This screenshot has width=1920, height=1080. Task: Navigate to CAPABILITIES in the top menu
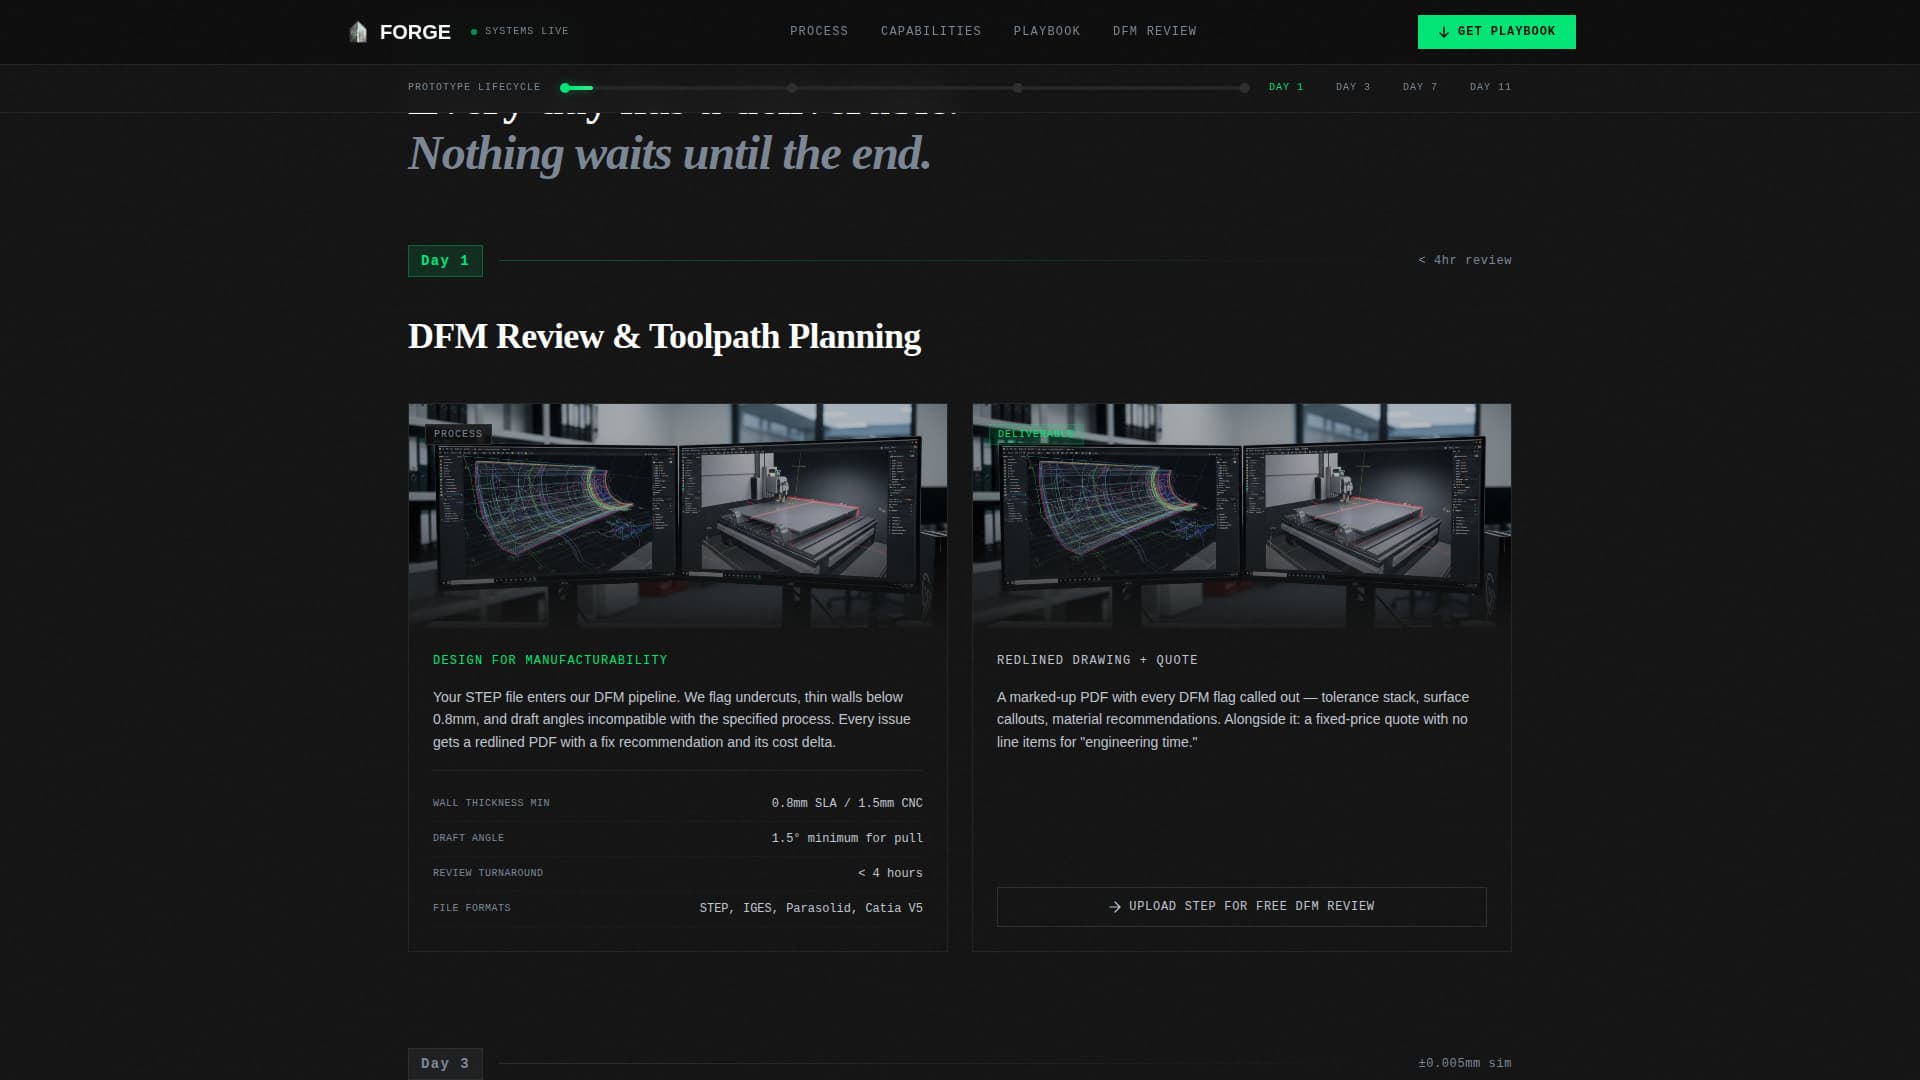click(x=930, y=31)
